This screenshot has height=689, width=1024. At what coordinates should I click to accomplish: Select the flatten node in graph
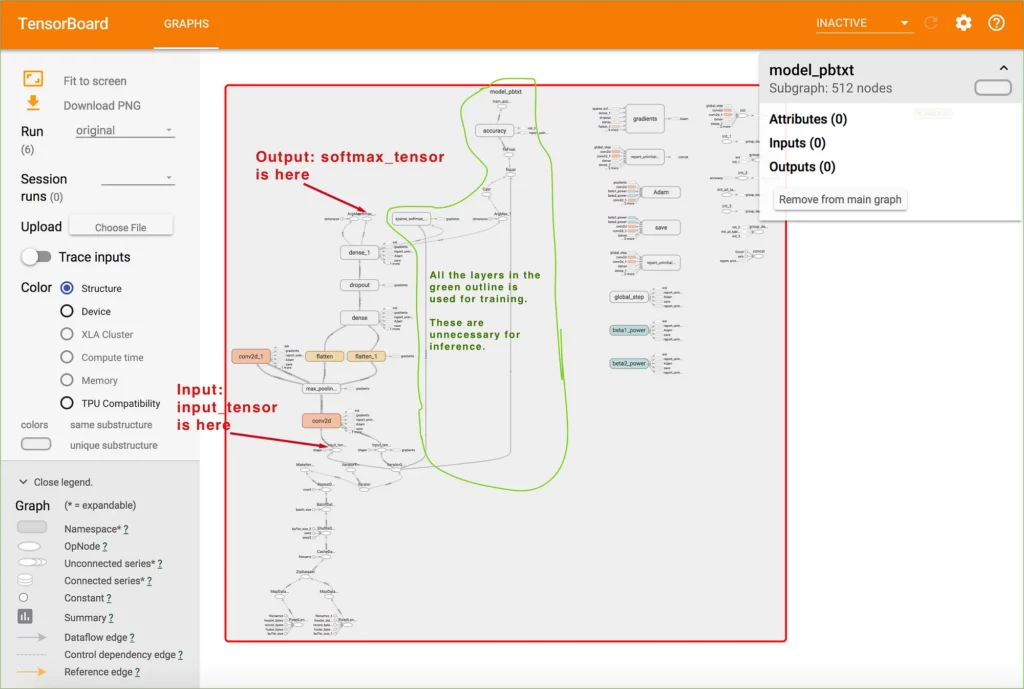(325, 356)
